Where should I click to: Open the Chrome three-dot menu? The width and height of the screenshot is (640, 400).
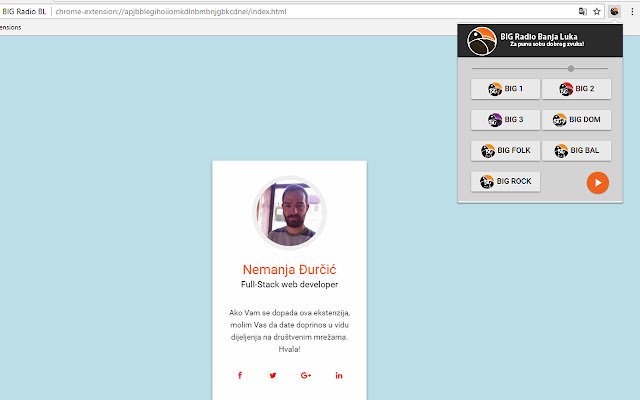pos(632,11)
